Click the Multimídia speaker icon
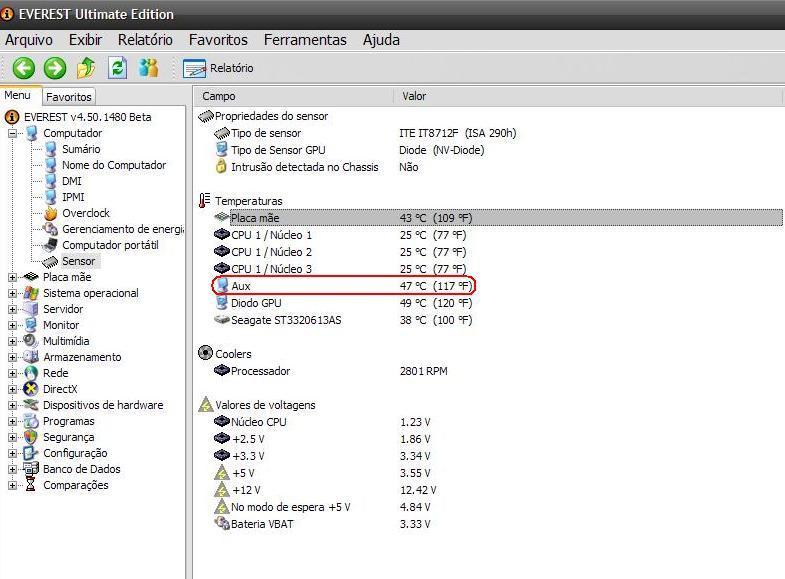The image size is (785, 579). [31, 341]
